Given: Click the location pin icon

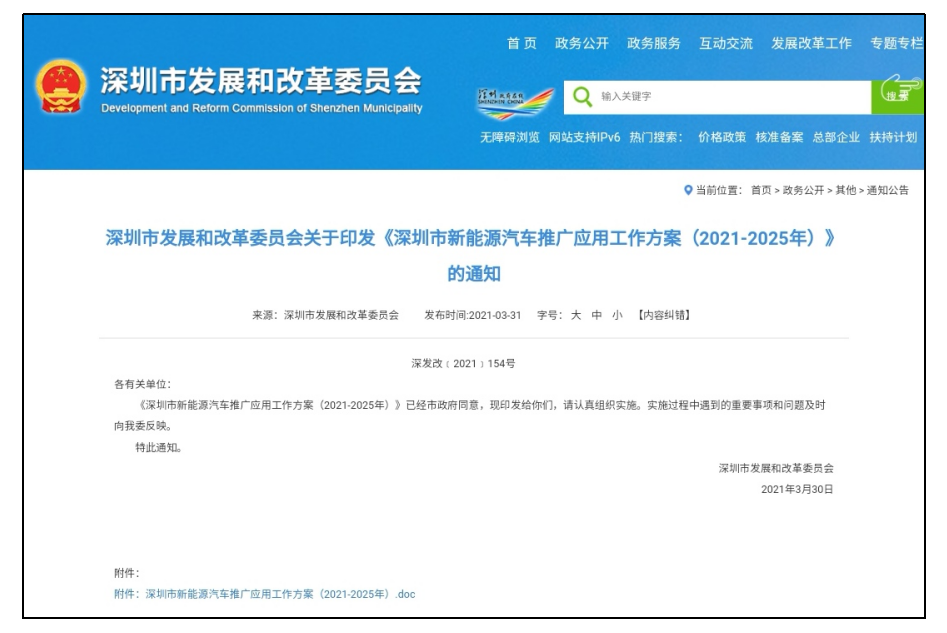Looking at the screenshot, I should [x=688, y=190].
